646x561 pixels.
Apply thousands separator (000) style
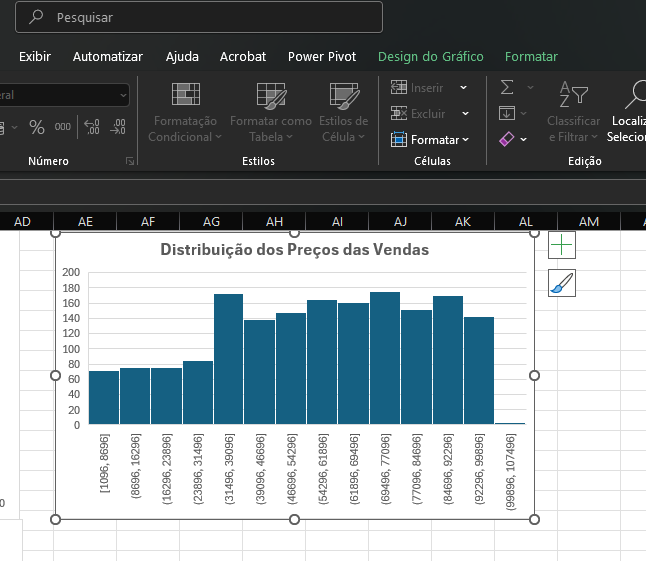point(63,127)
